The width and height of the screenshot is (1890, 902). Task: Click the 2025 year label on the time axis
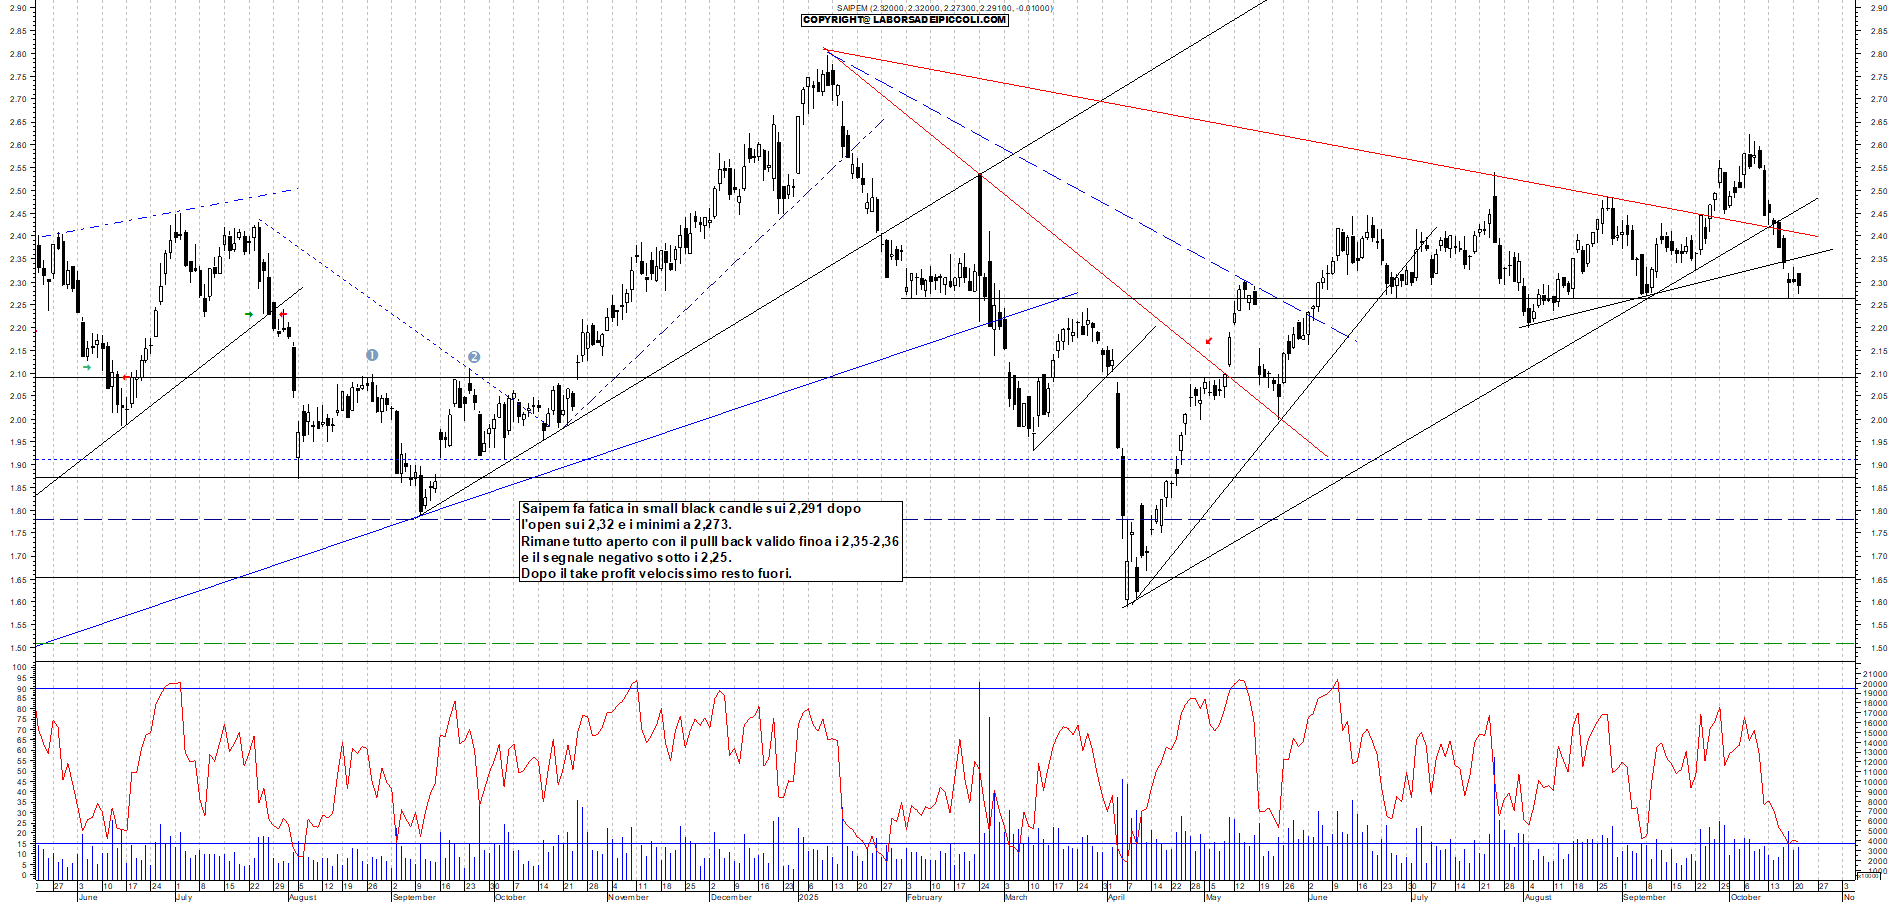pyautogui.click(x=808, y=897)
